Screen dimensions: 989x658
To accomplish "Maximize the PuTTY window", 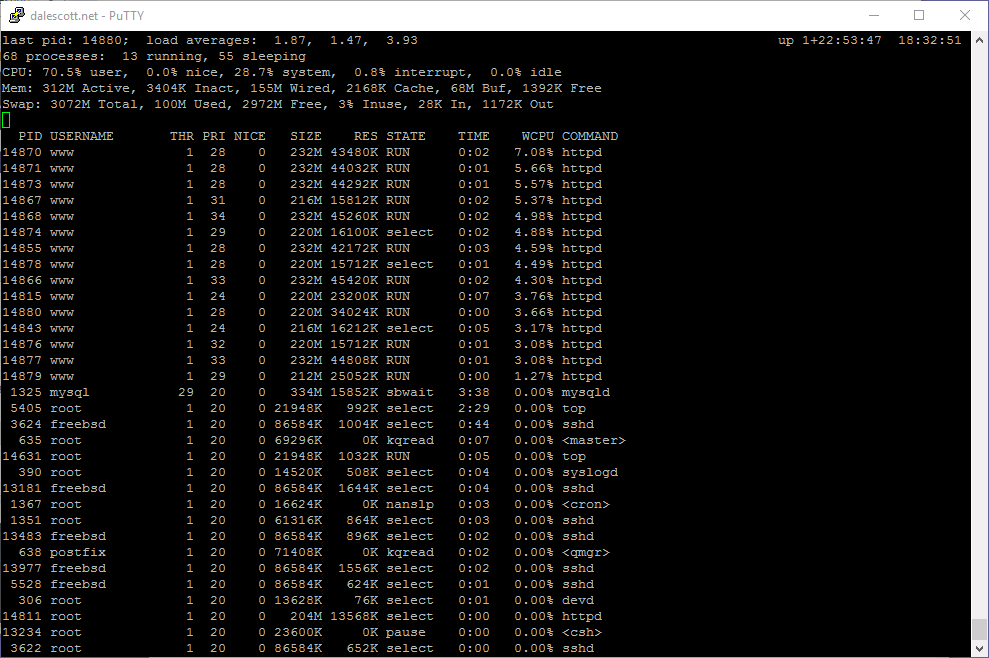I will tap(919, 15).
